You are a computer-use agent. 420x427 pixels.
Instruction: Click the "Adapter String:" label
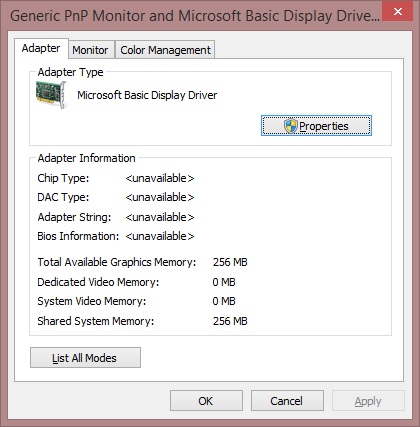[x=74, y=217]
